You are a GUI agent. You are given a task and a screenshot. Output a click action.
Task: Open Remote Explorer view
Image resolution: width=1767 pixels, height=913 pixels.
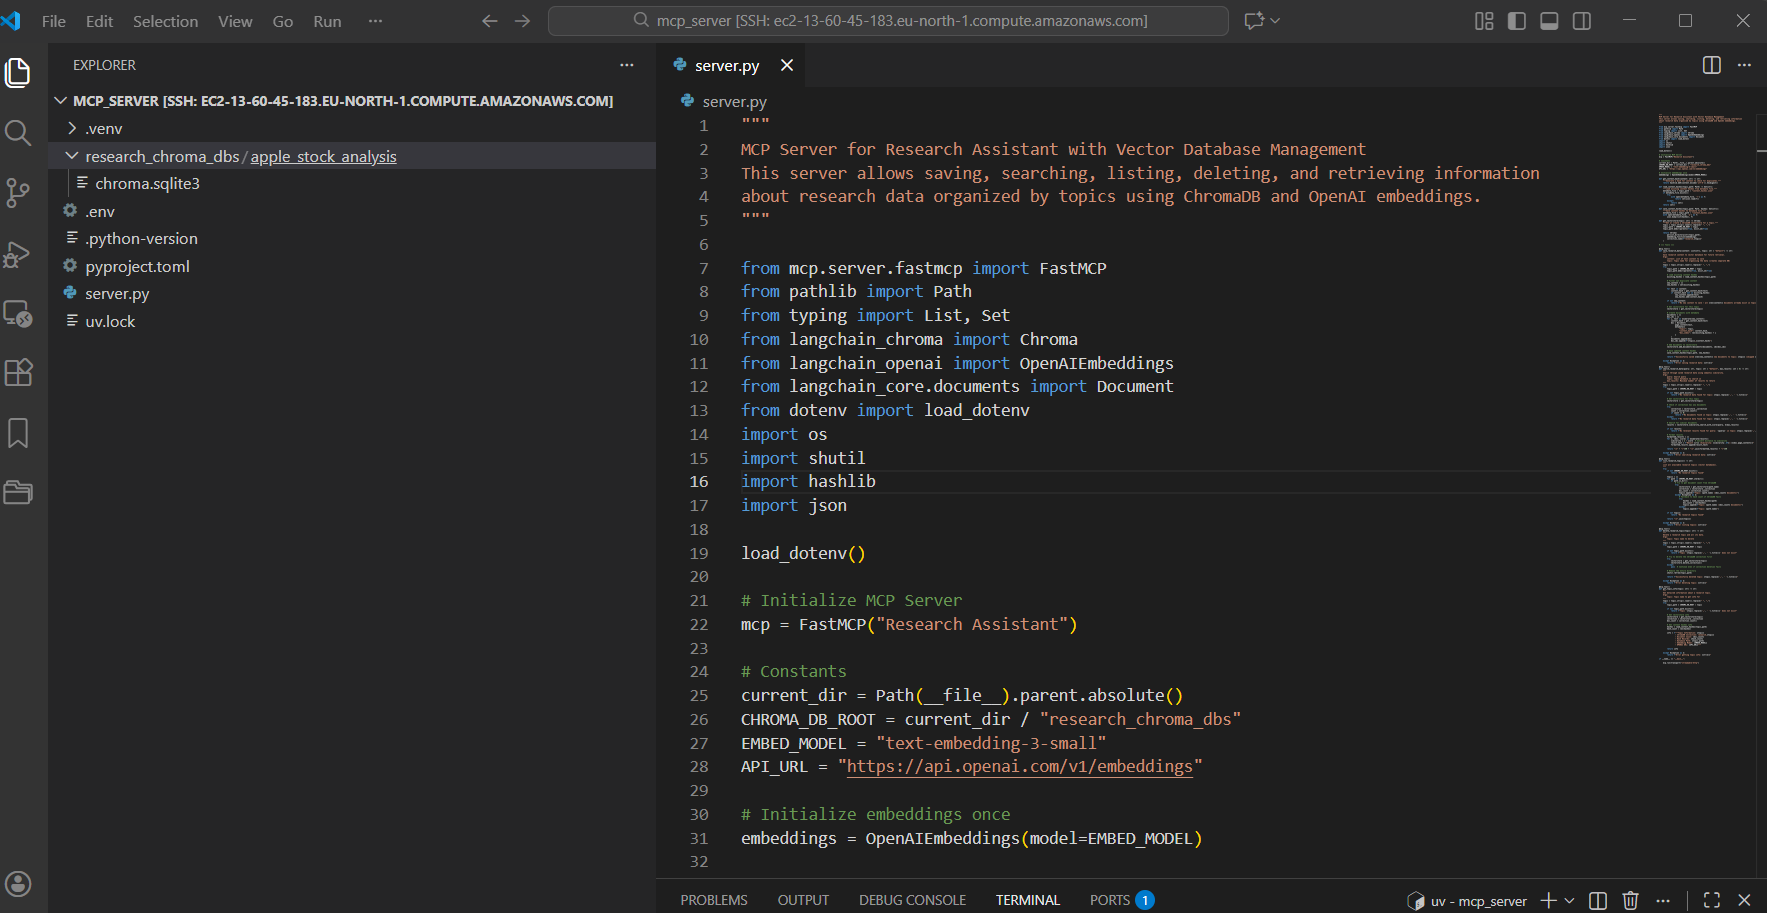click(18, 314)
